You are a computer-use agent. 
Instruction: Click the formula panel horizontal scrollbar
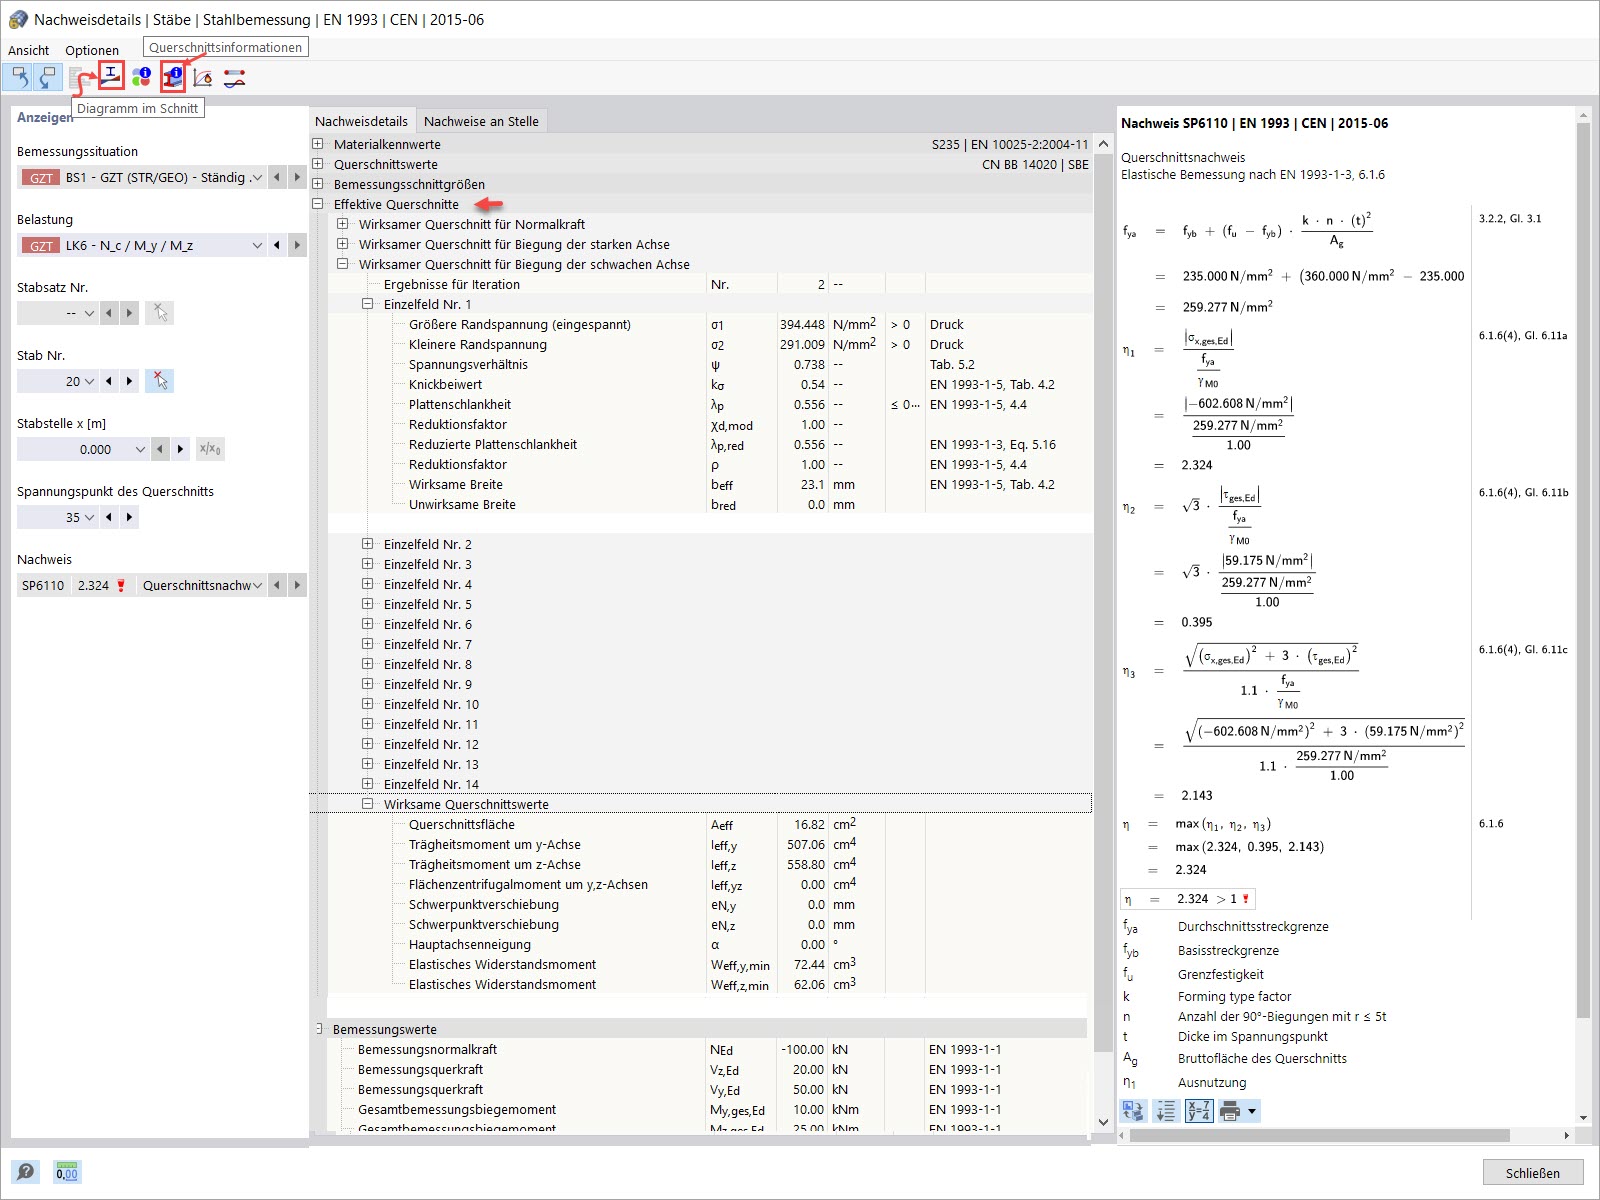pos(1320,1135)
